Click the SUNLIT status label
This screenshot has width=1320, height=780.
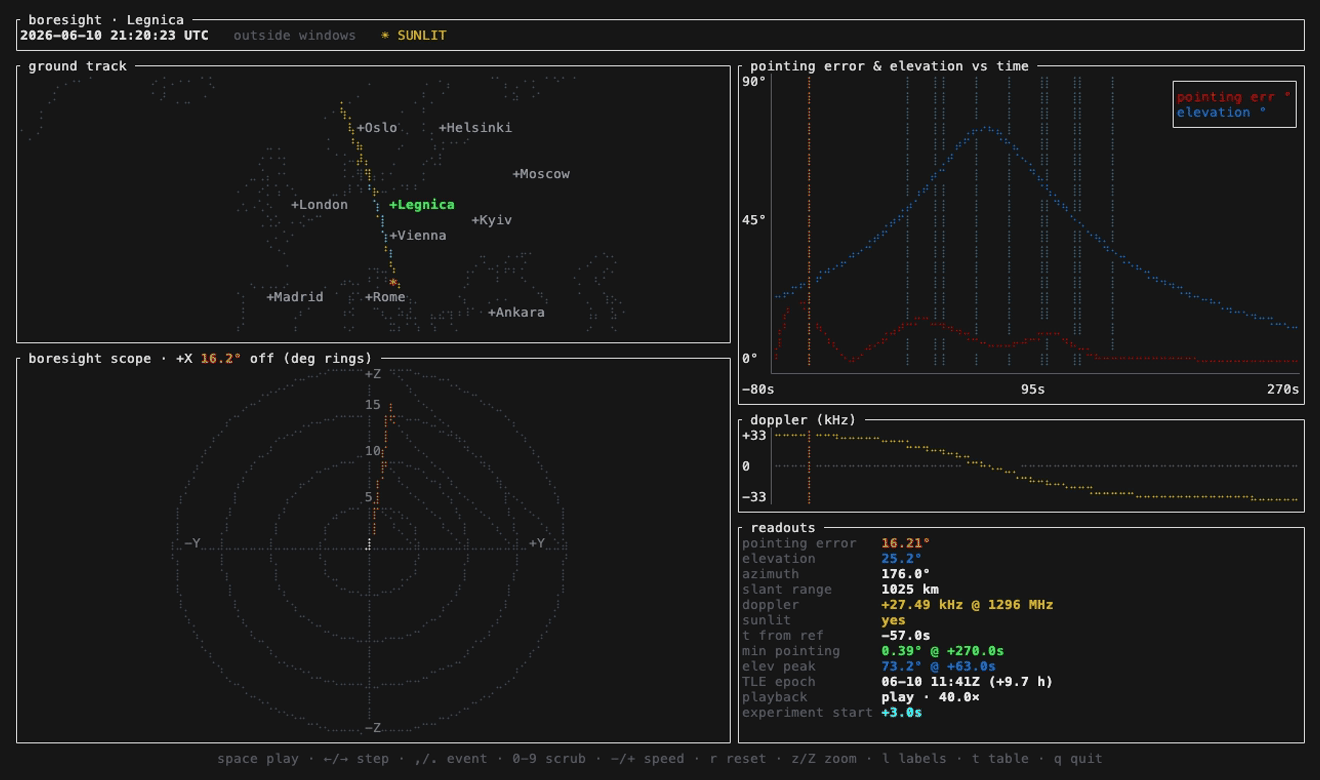click(x=422, y=35)
